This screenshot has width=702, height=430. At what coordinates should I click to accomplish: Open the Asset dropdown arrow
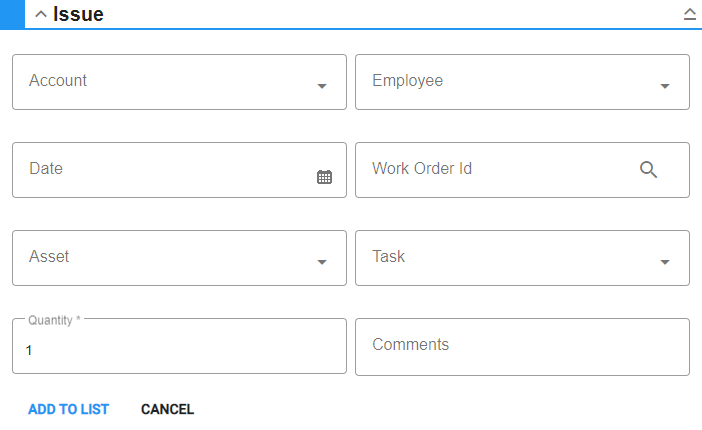[x=322, y=263]
